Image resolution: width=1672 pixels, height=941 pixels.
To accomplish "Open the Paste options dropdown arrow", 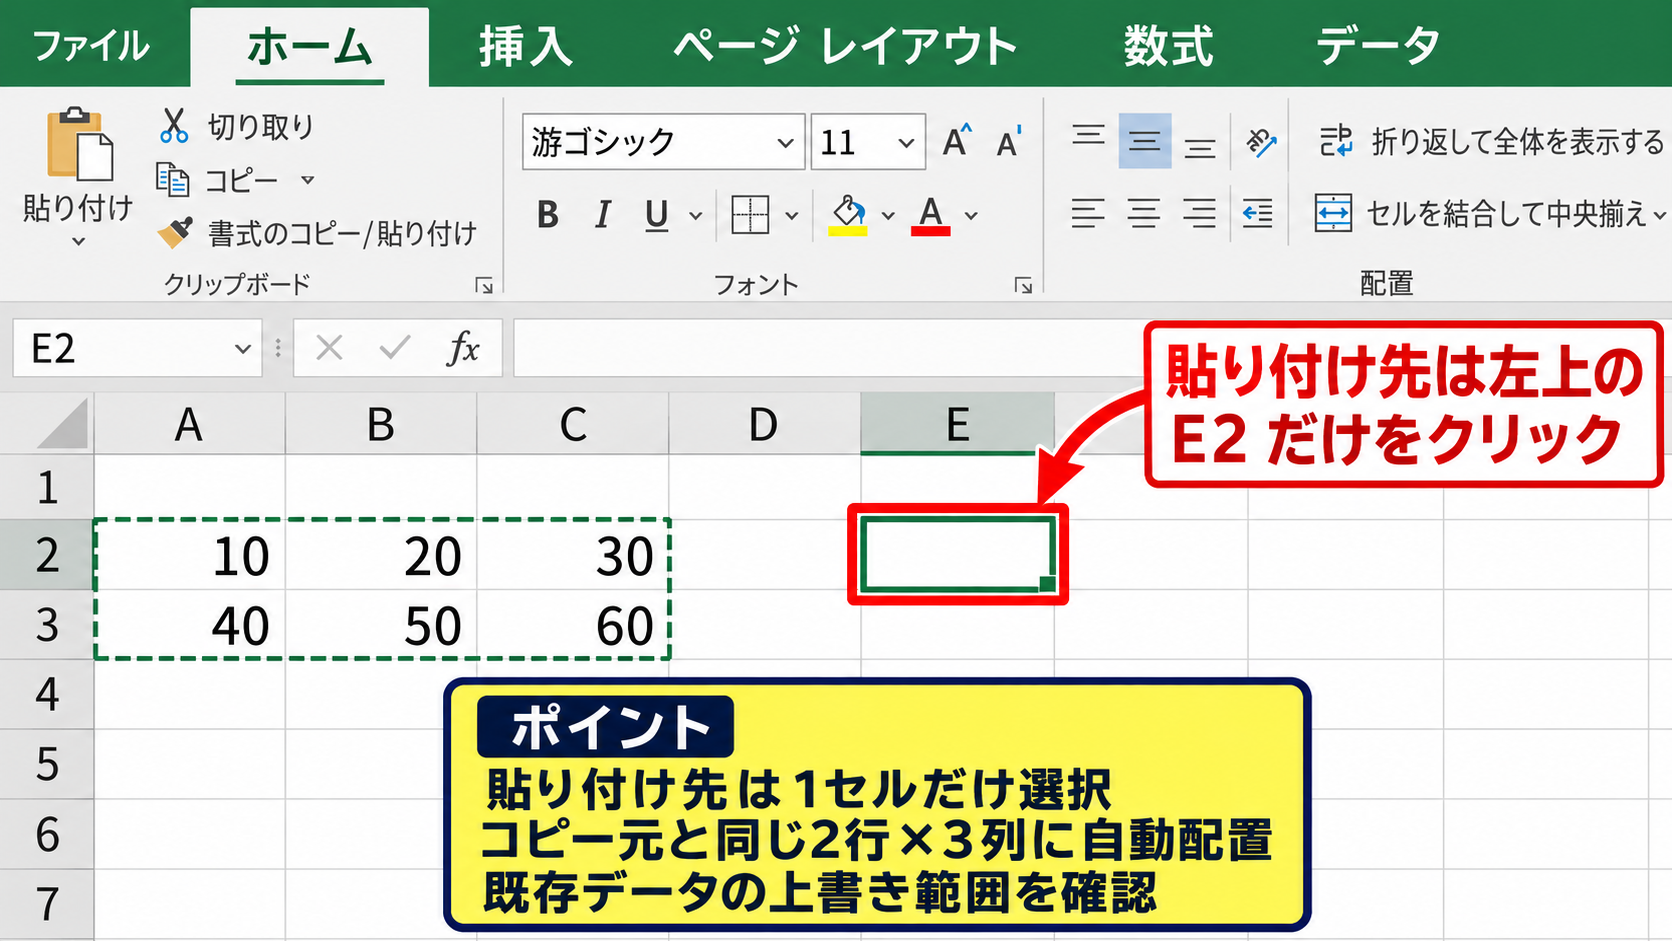I will coord(78,241).
